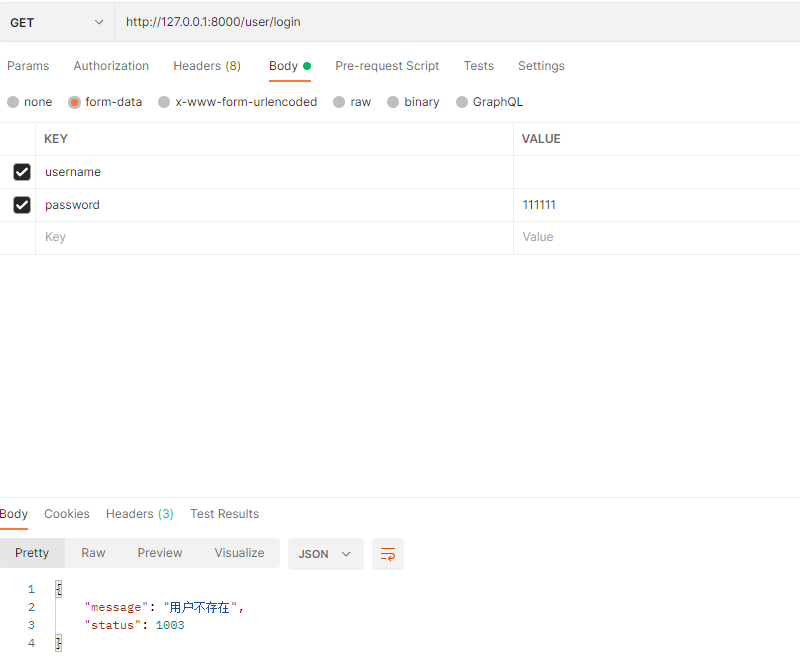Screen dimensions: 800x669
Task: Open the Authorization tab
Action: (x=111, y=66)
